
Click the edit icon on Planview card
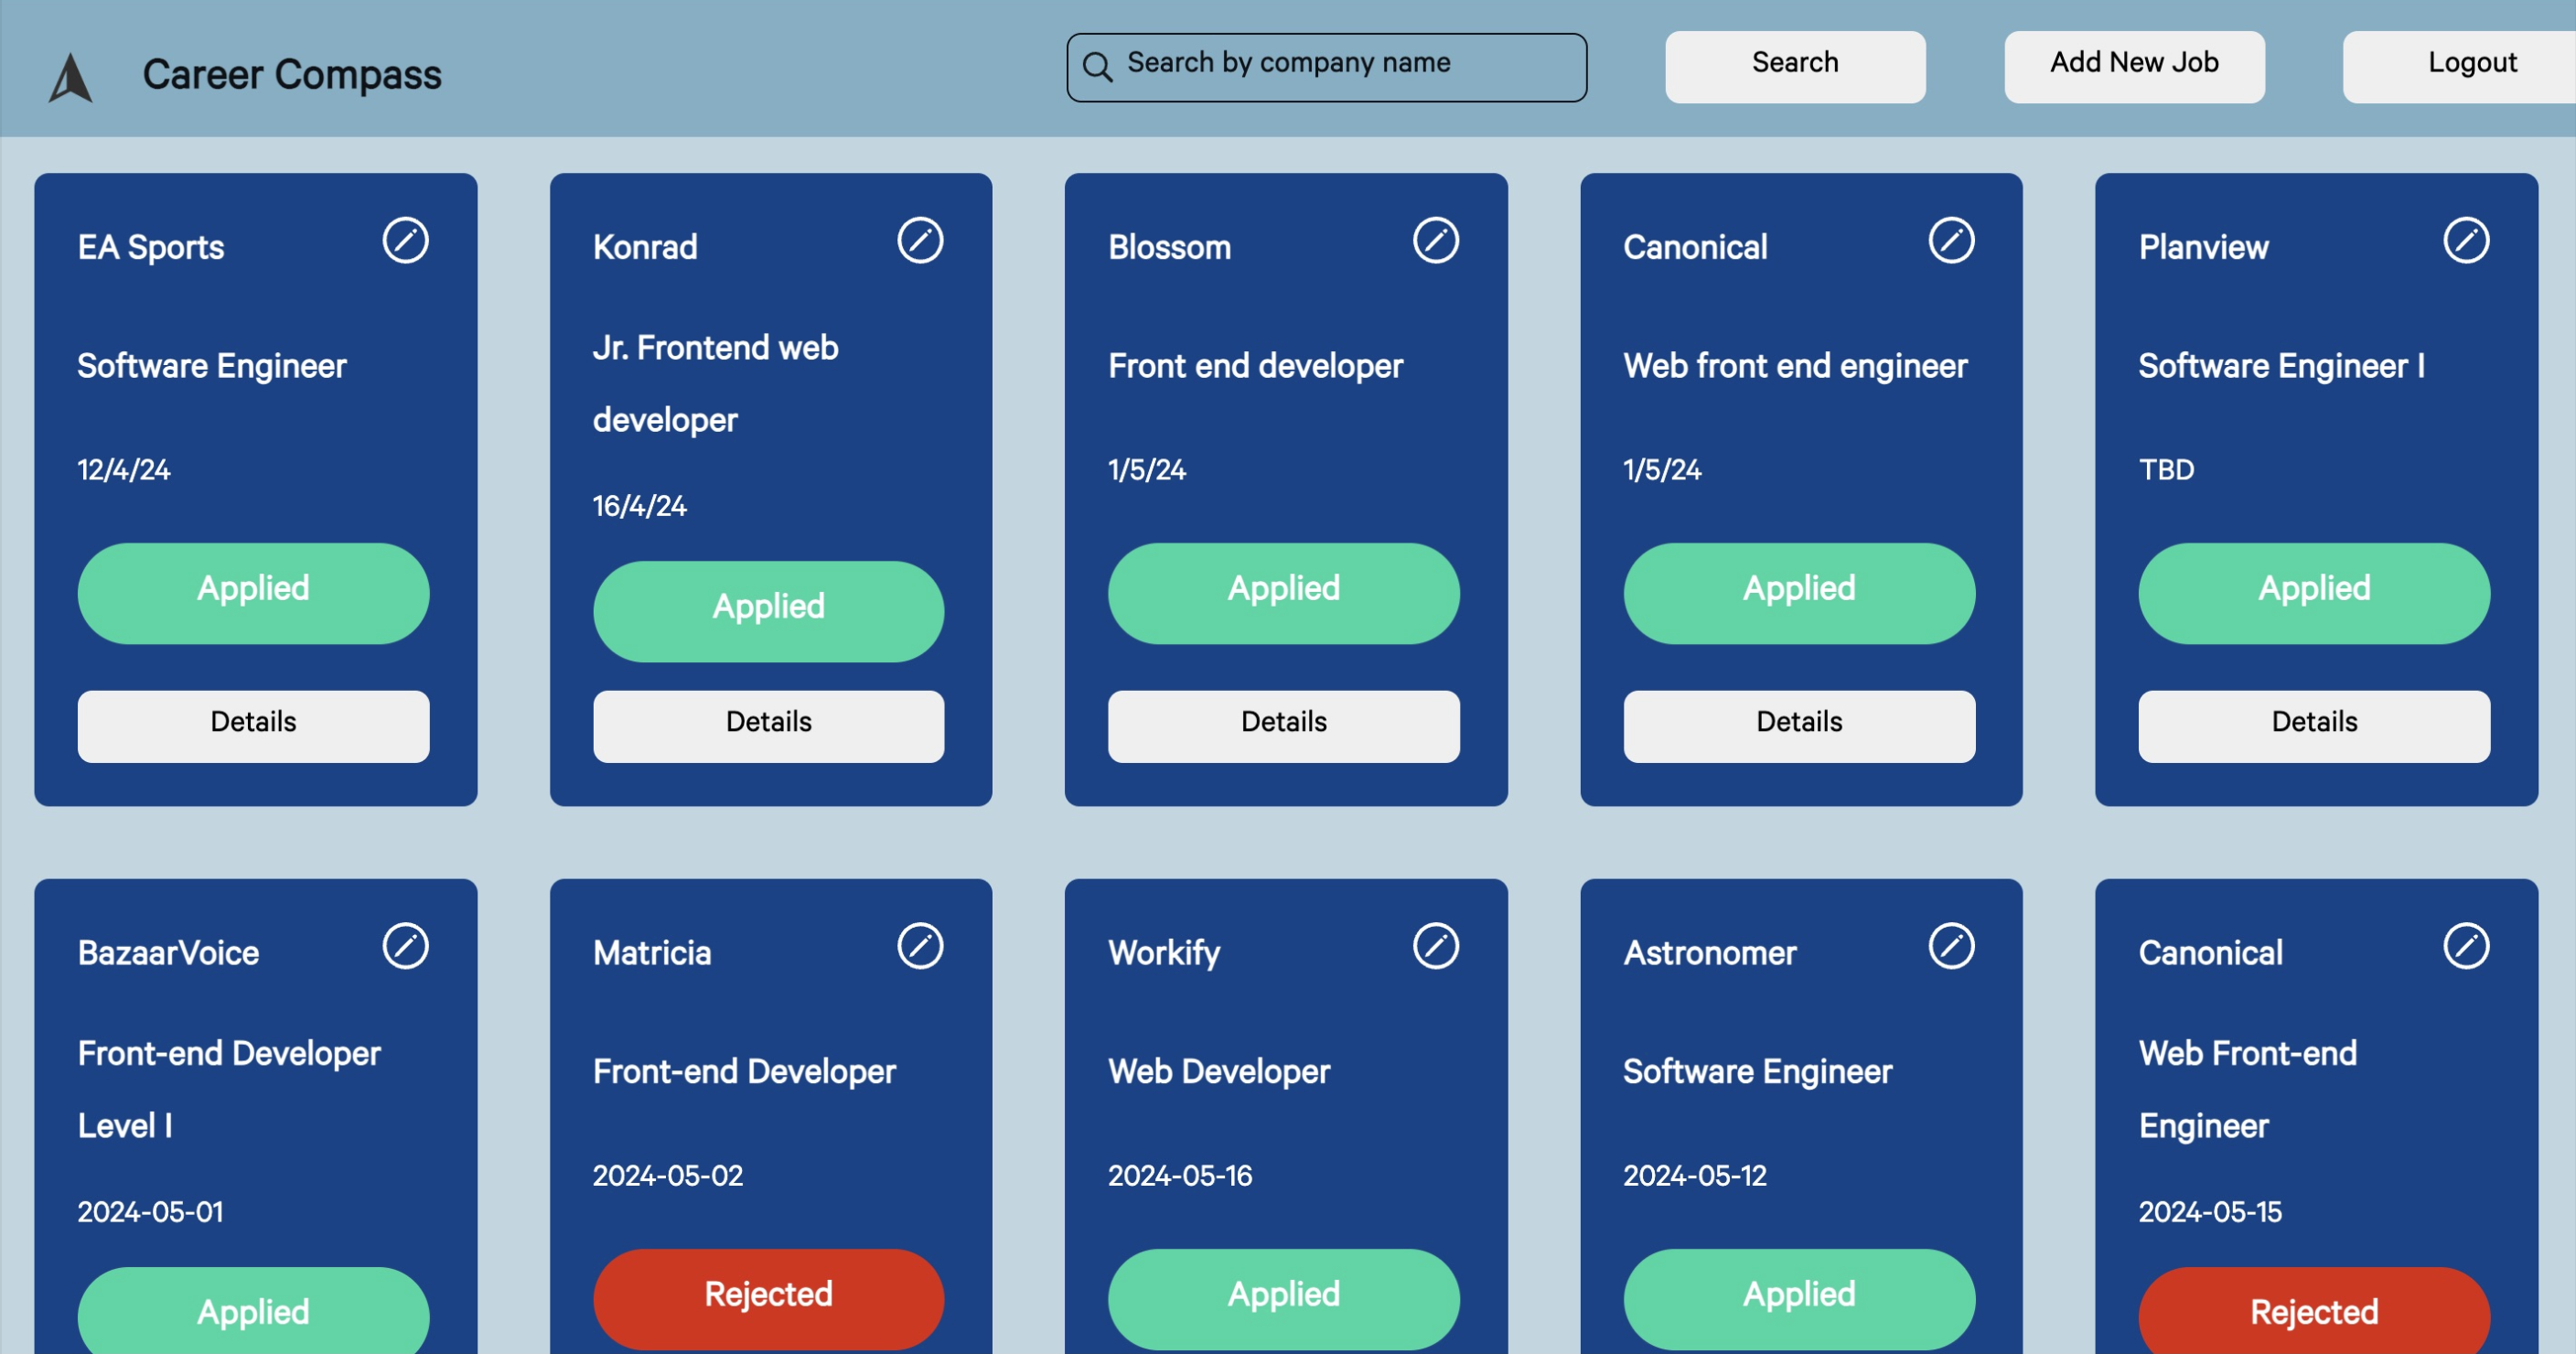coord(2466,241)
